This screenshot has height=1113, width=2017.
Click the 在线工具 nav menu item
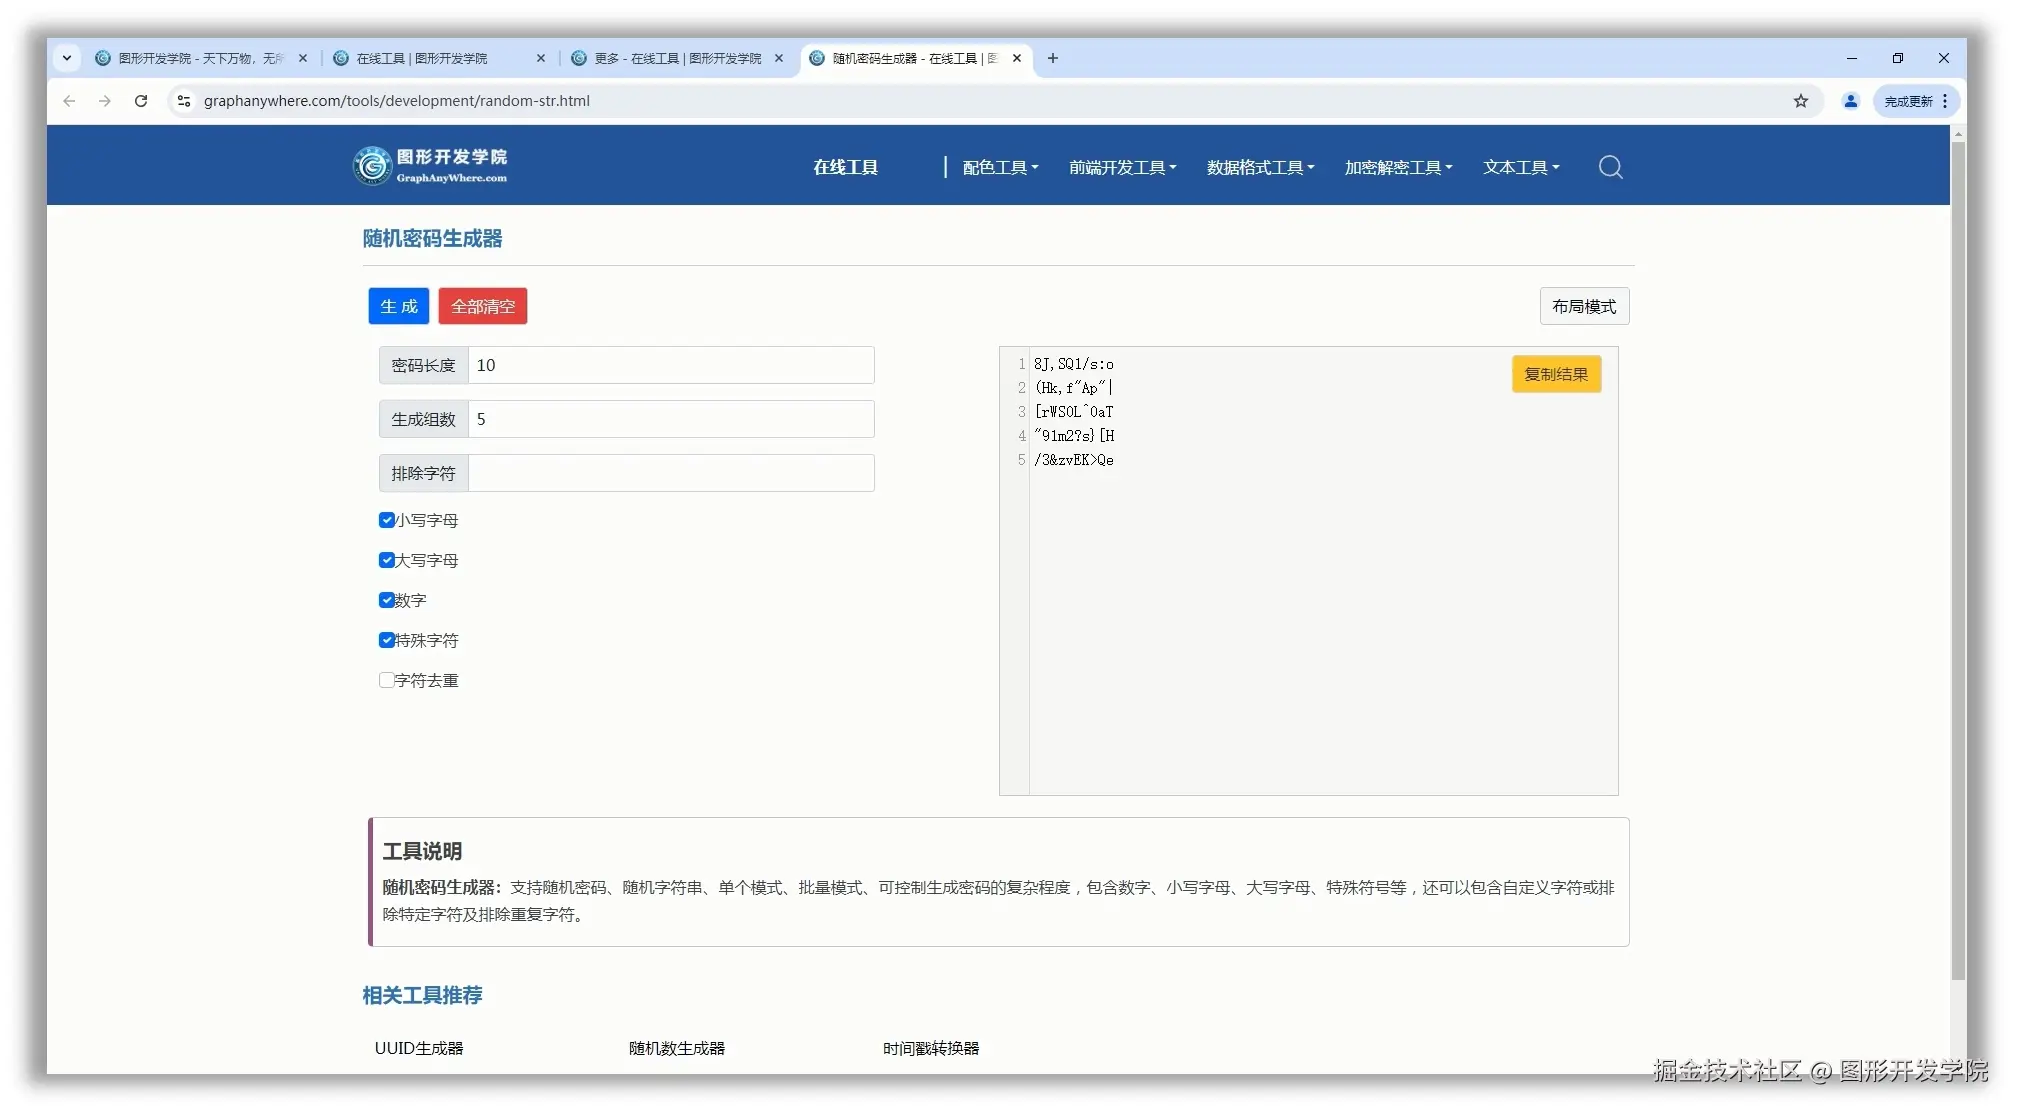click(x=845, y=167)
